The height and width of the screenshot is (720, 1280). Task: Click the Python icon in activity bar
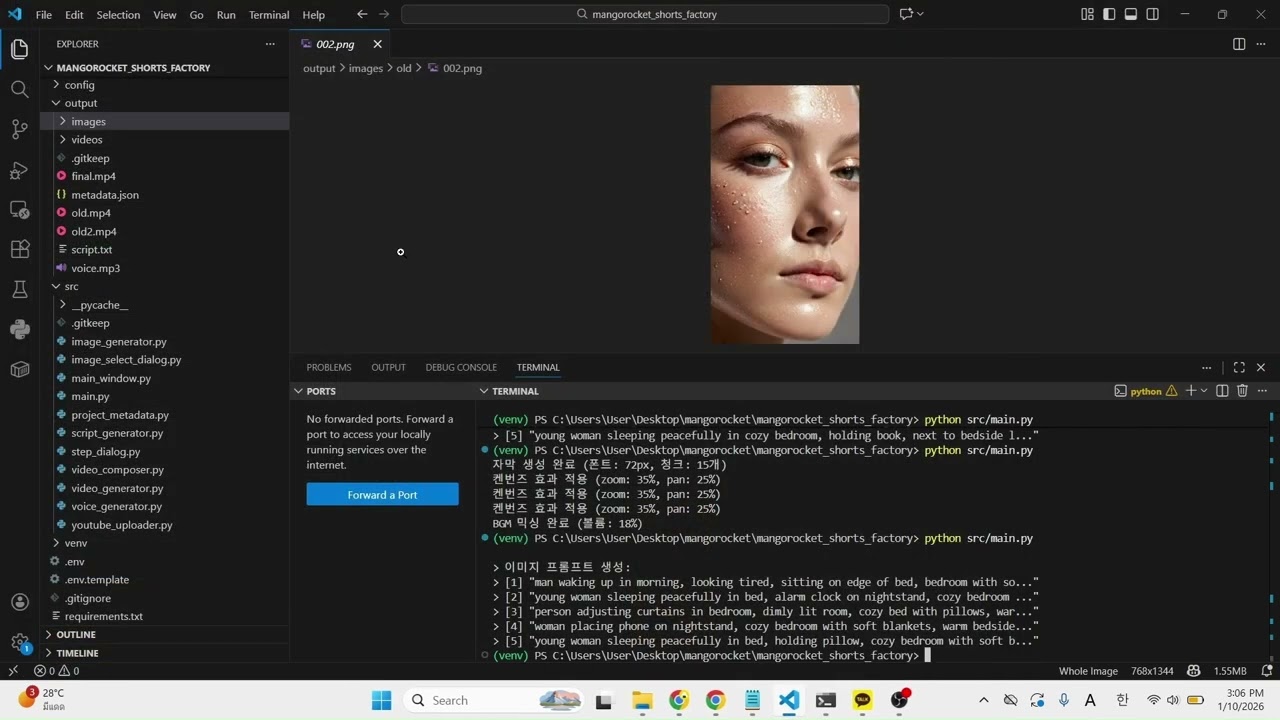pyautogui.click(x=19, y=329)
